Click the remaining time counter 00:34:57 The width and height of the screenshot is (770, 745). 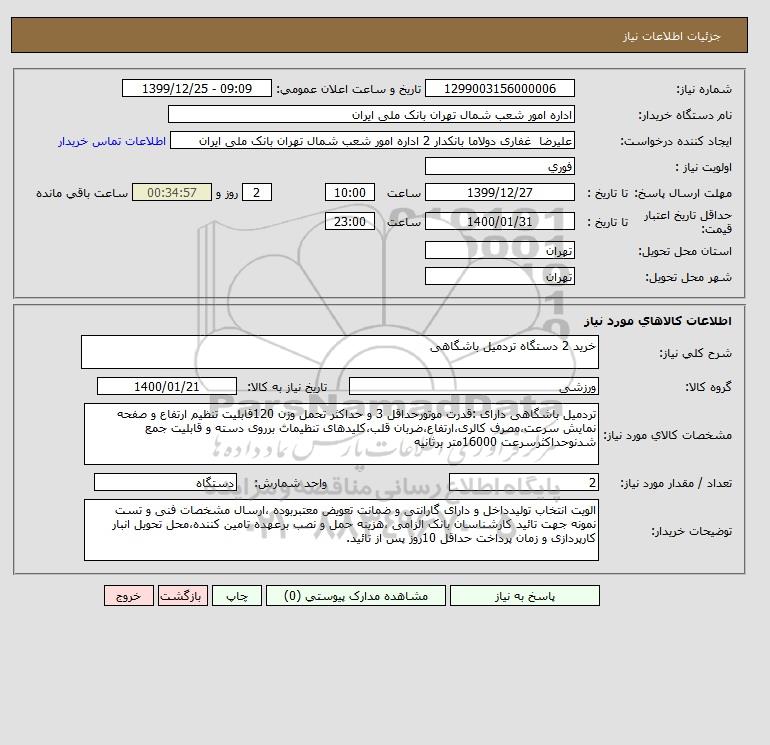coord(172,193)
